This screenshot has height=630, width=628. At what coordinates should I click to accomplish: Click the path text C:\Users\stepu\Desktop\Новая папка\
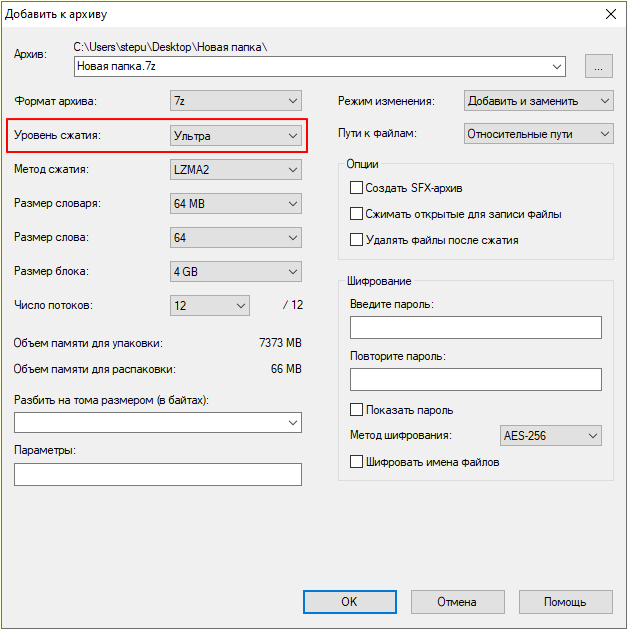(170, 47)
